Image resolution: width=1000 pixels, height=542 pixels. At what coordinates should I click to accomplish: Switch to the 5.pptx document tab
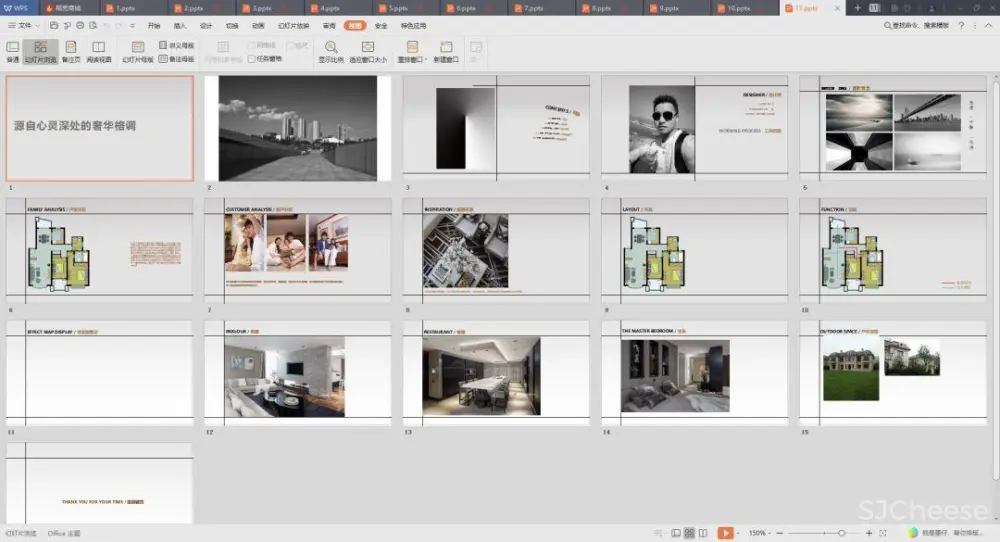(x=398, y=8)
